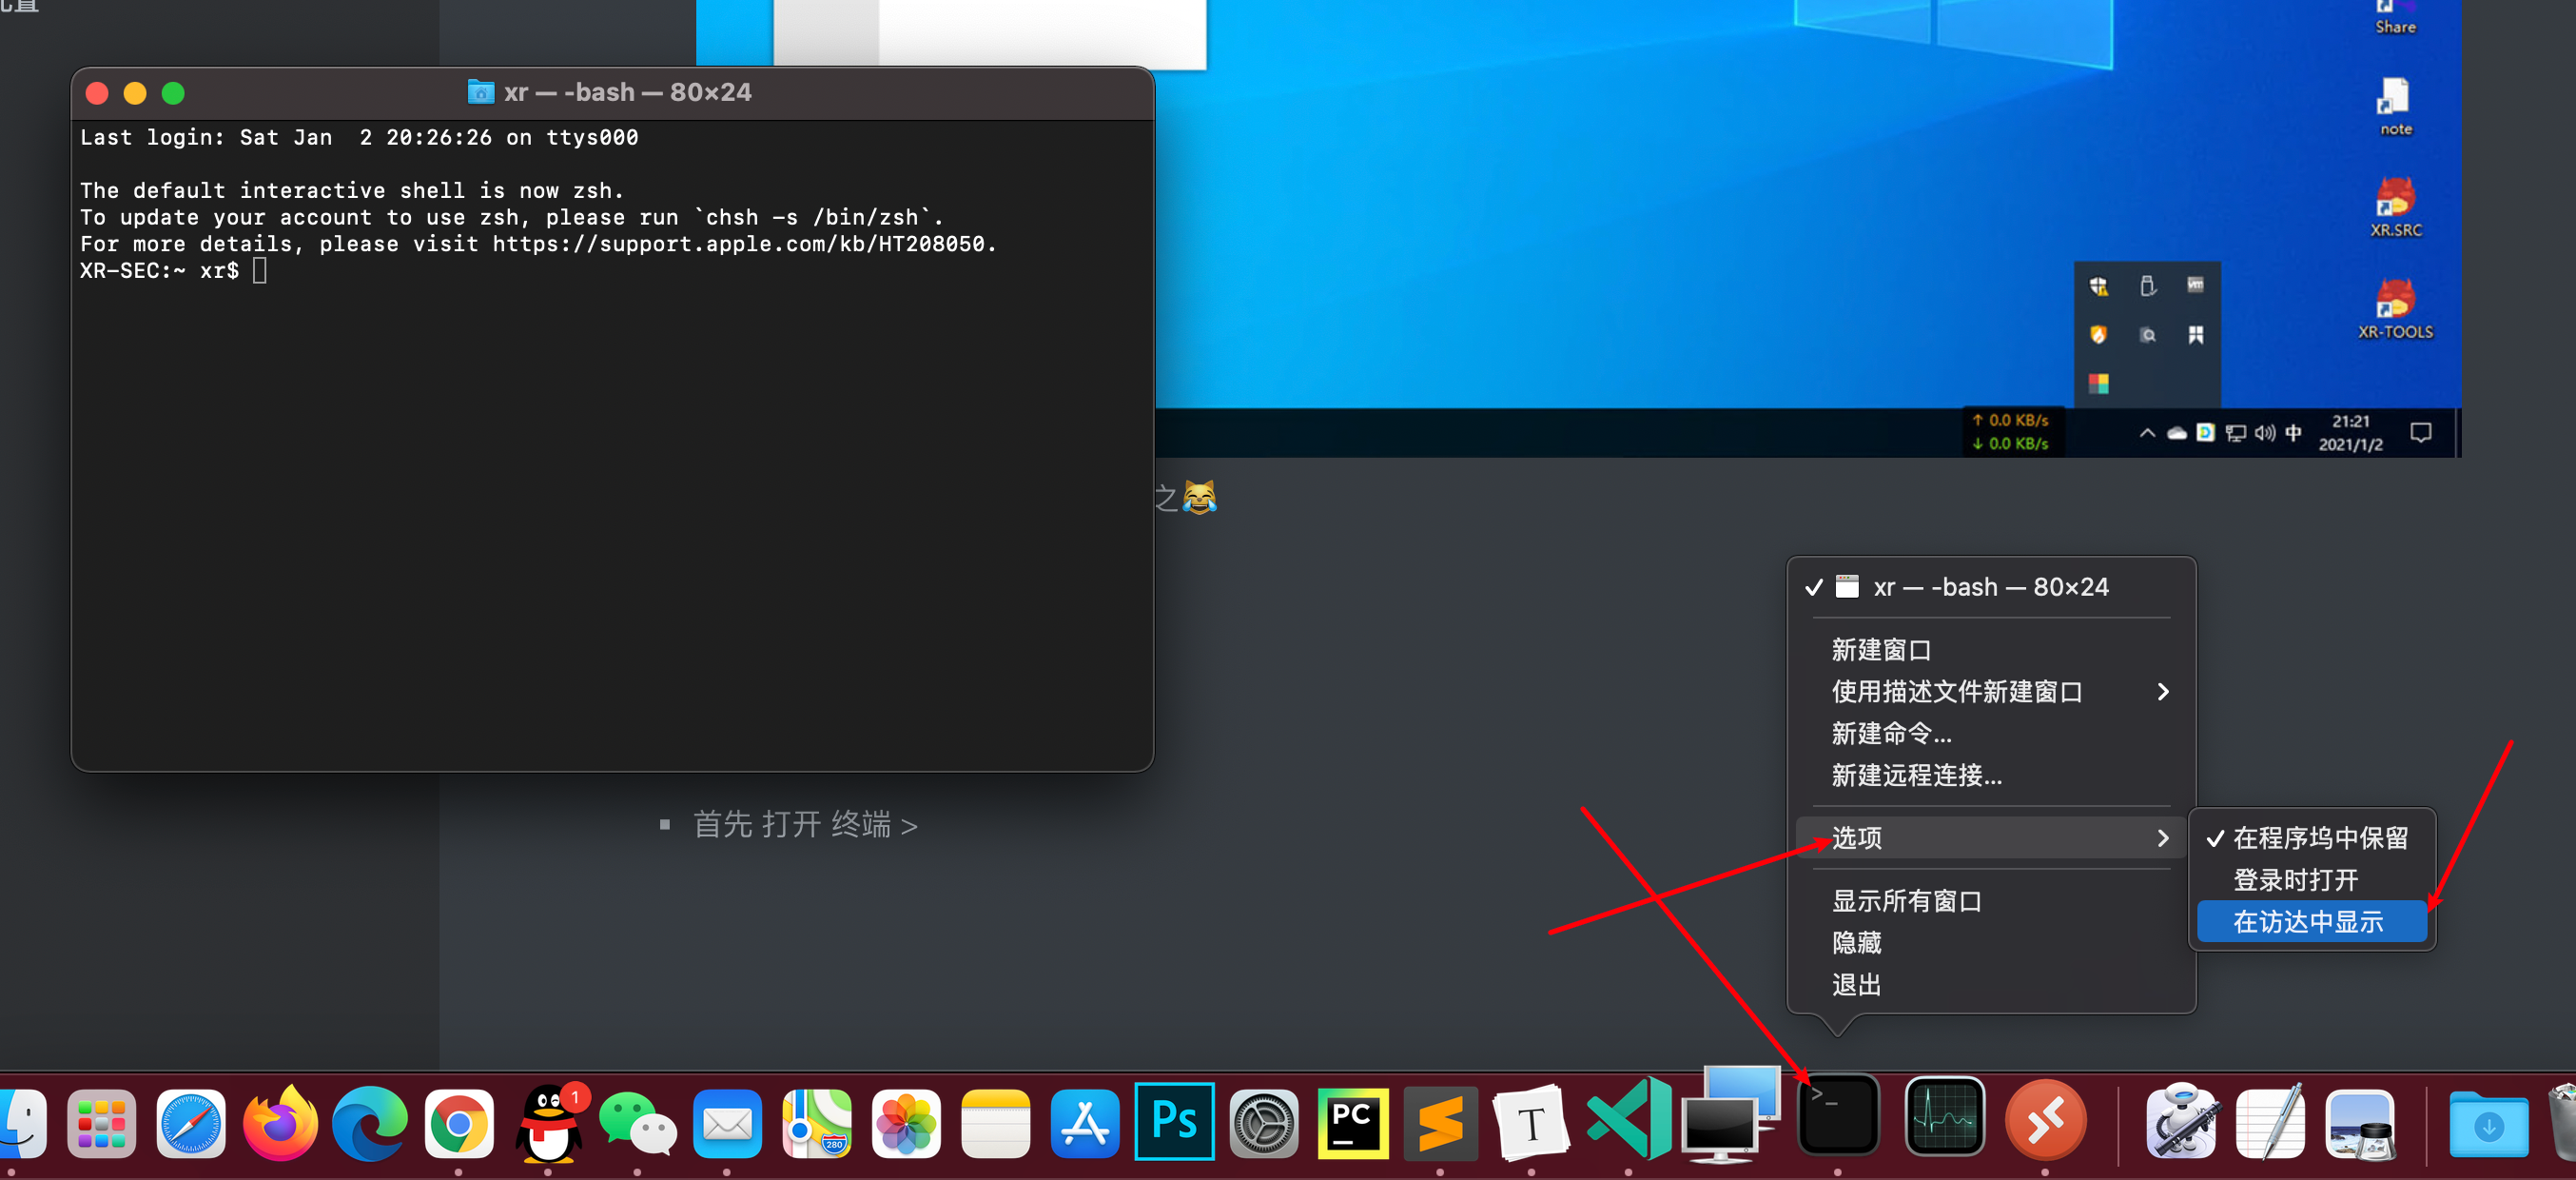Image resolution: width=2576 pixels, height=1180 pixels.
Task: Open XR.SRC shortcut on Windows desktop
Action: pos(2395,208)
